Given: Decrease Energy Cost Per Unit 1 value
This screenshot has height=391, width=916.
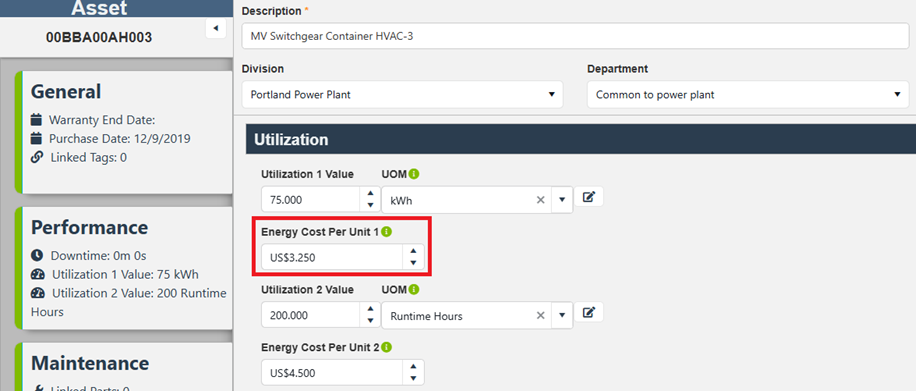Looking at the screenshot, I should click(413, 263).
